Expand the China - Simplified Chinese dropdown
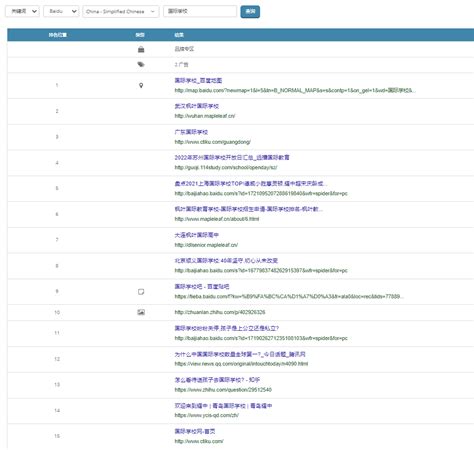474x450 pixels. 121,11
